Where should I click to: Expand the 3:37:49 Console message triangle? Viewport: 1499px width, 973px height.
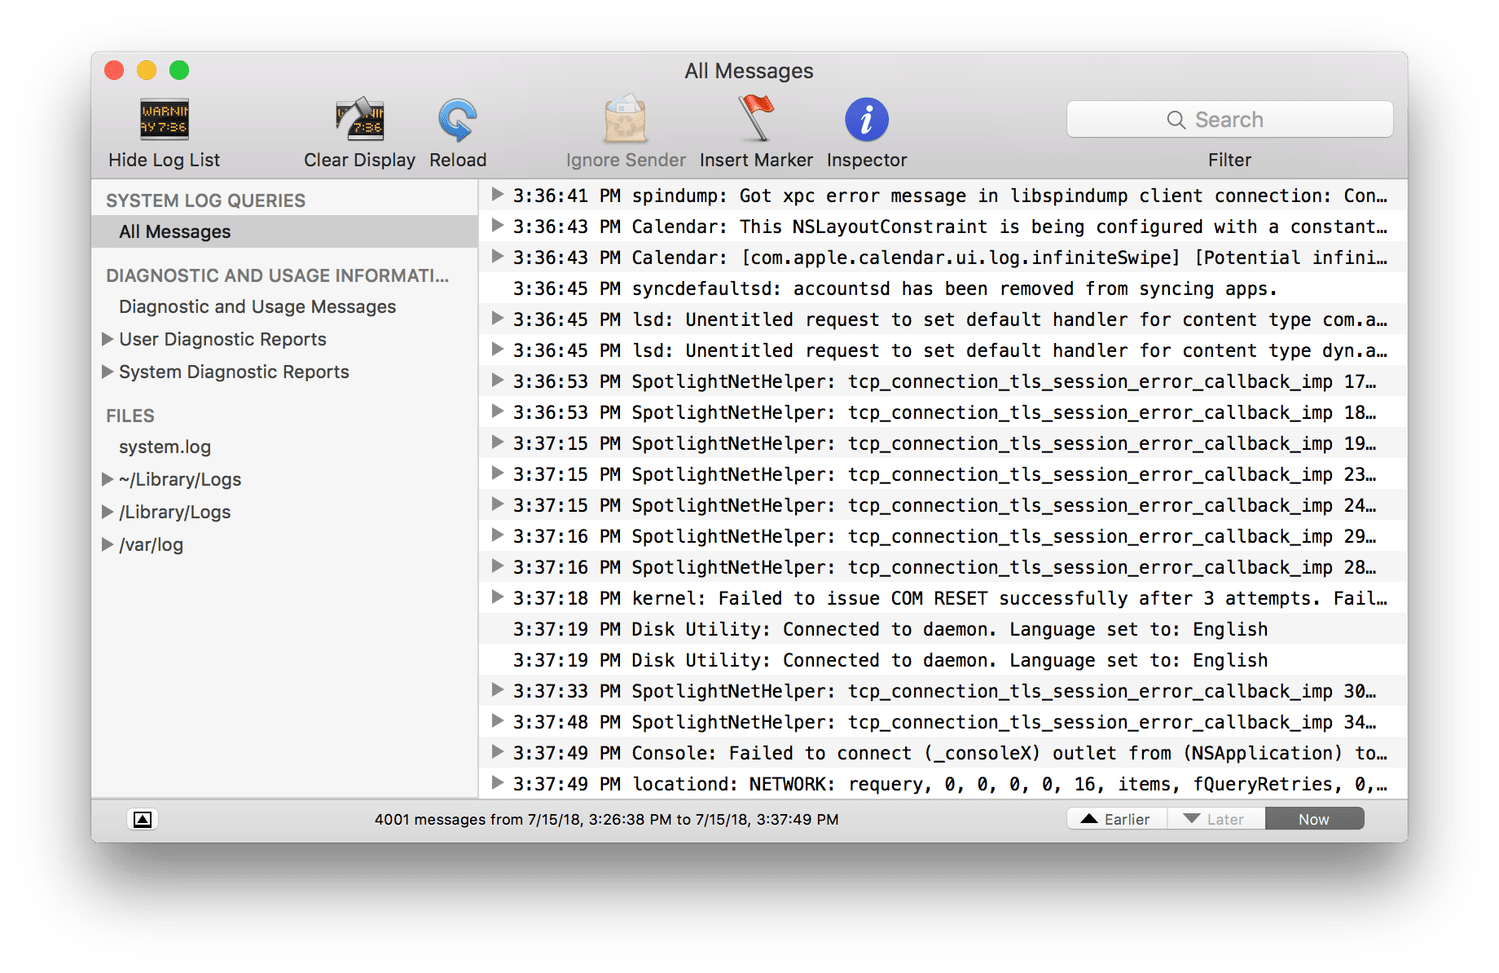497,752
